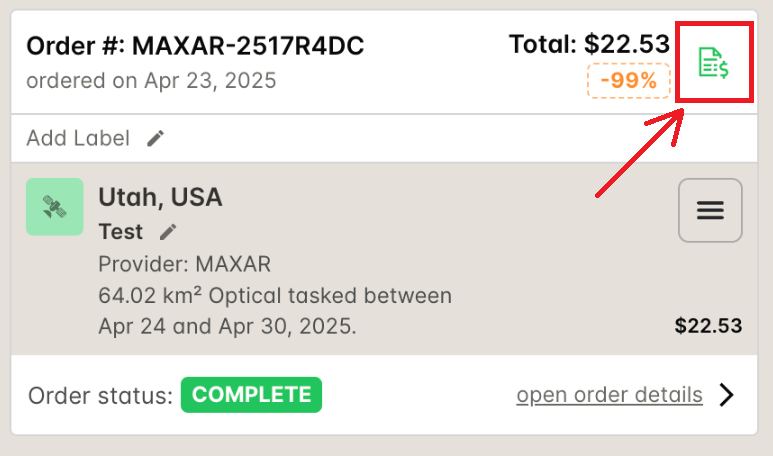This screenshot has width=773, height=456.
Task: Click the green satellite icon
Action: point(54,207)
